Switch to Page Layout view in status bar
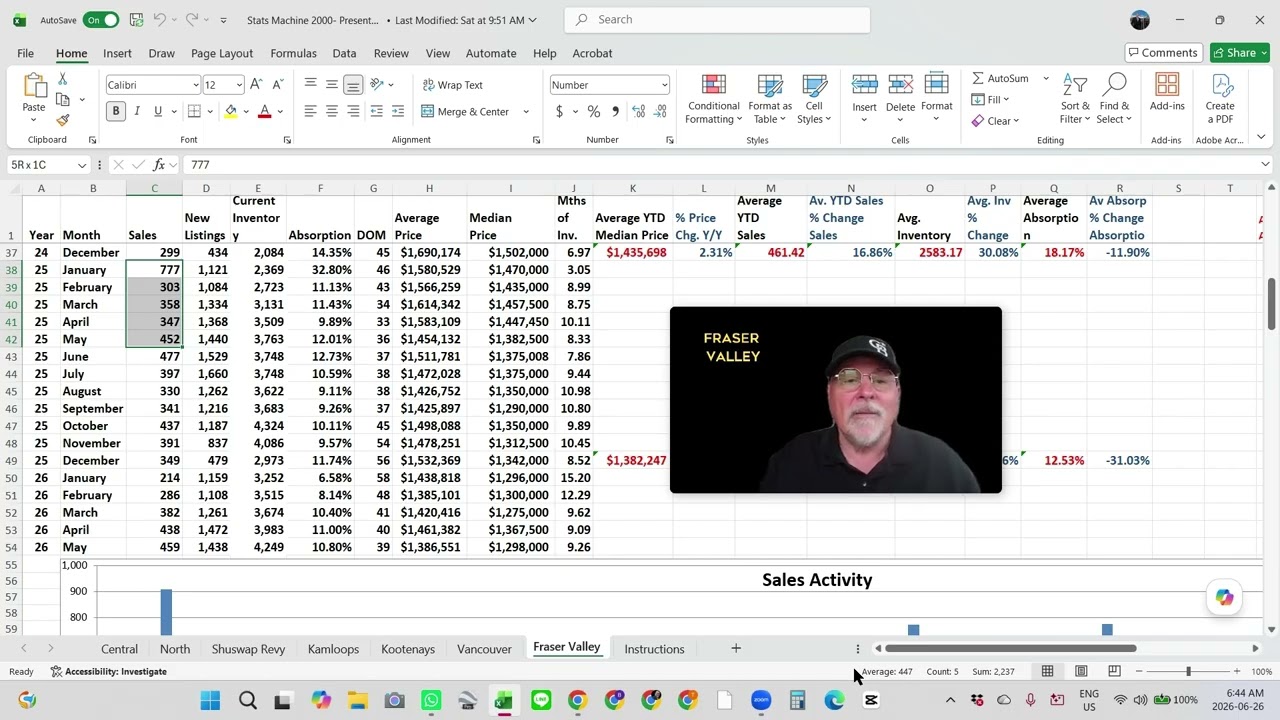The image size is (1280, 720). (x=1081, y=671)
